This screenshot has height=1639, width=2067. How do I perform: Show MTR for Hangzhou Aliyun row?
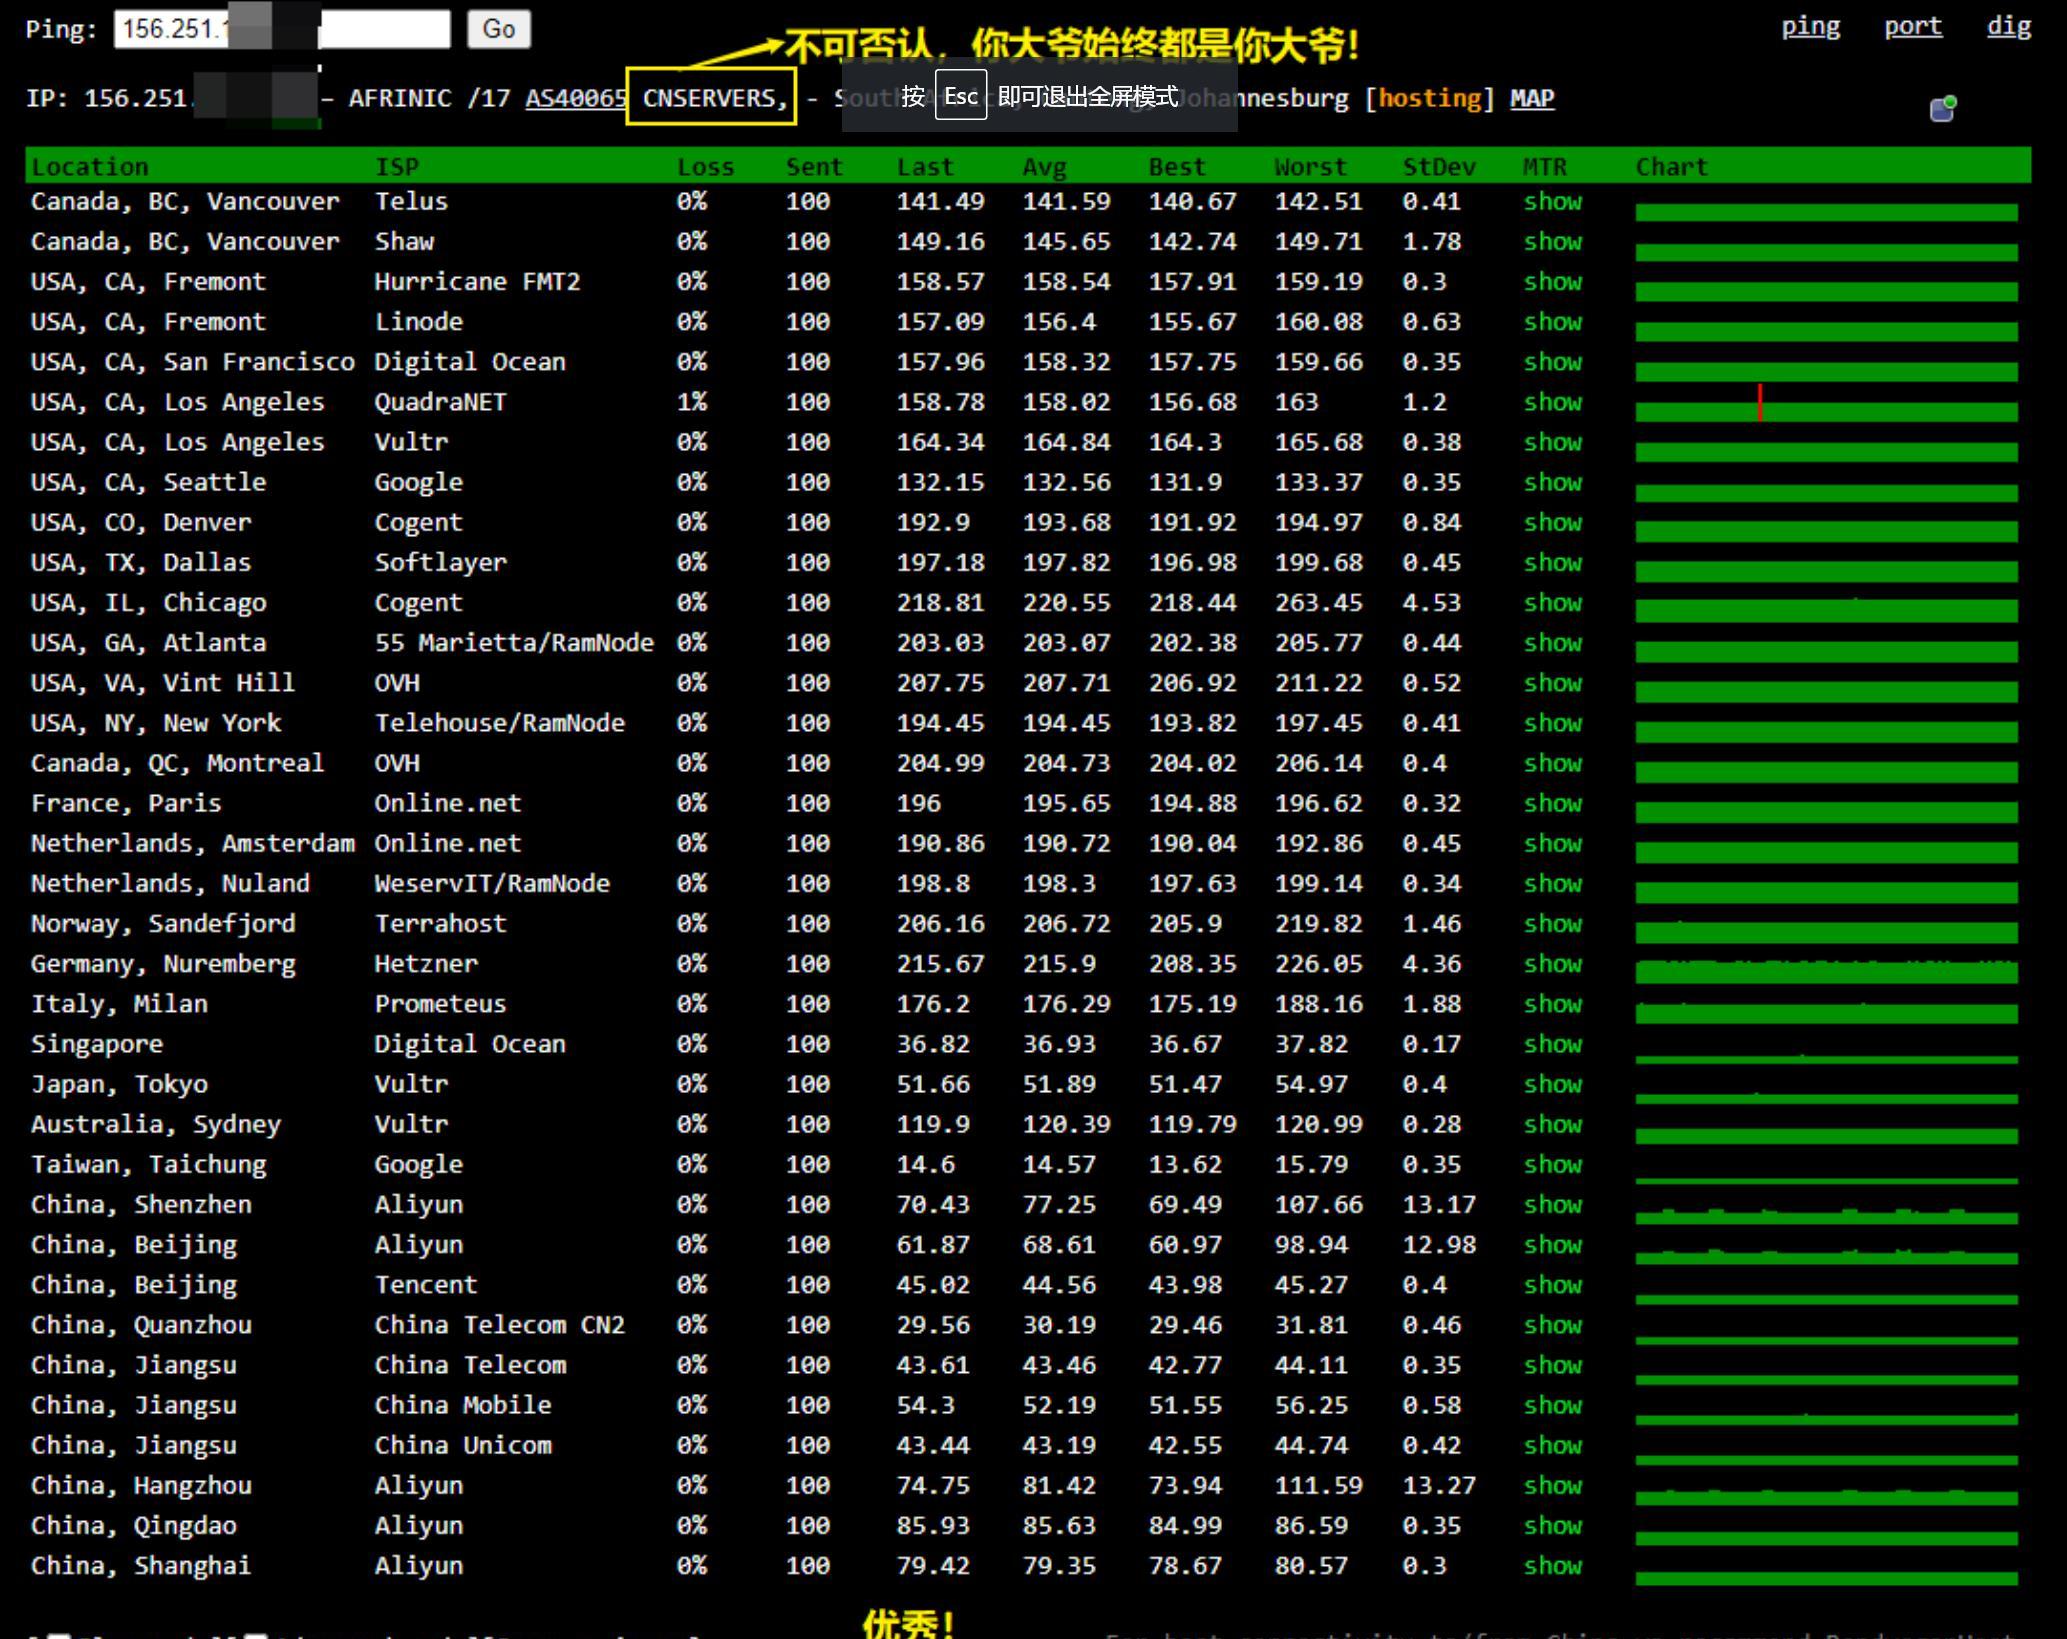[1552, 1484]
